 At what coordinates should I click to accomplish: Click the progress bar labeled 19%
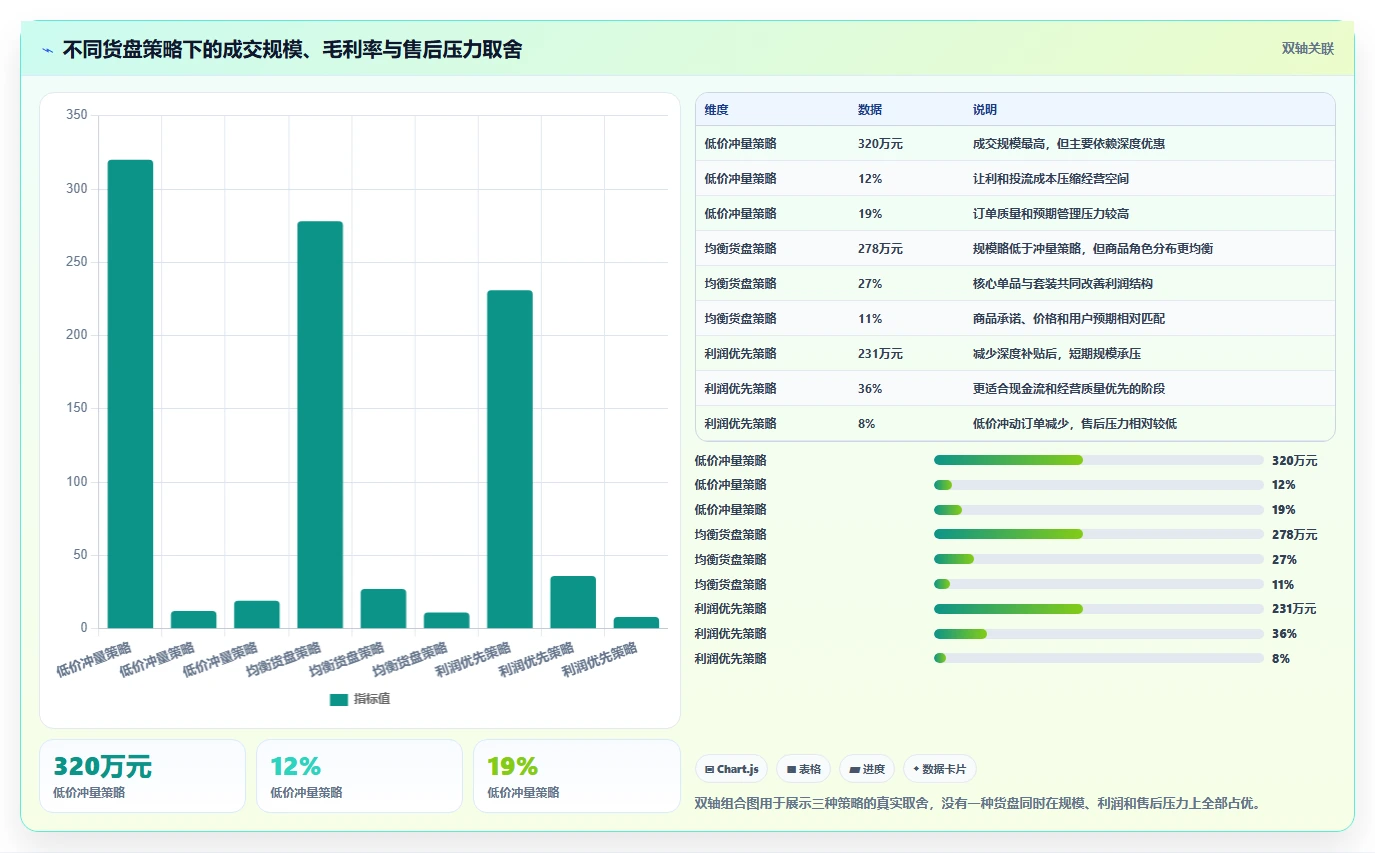point(1099,510)
